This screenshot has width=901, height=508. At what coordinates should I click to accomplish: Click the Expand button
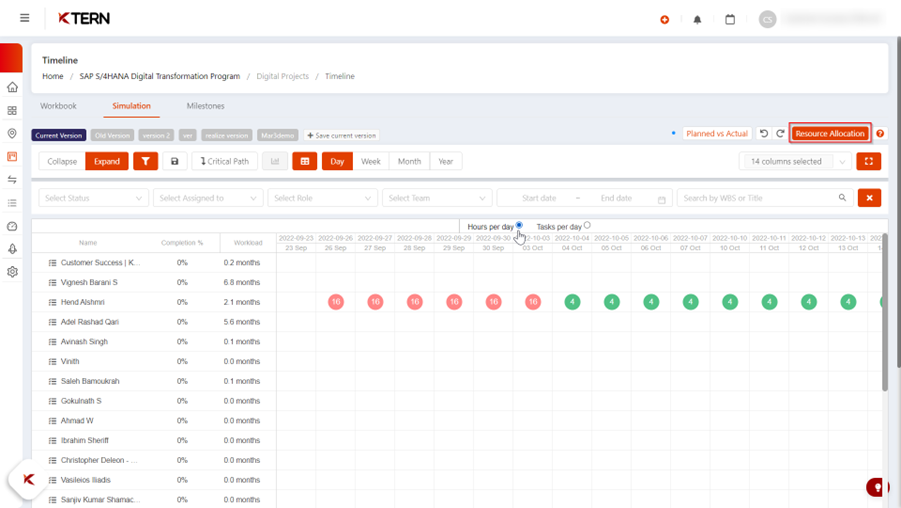[107, 161]
